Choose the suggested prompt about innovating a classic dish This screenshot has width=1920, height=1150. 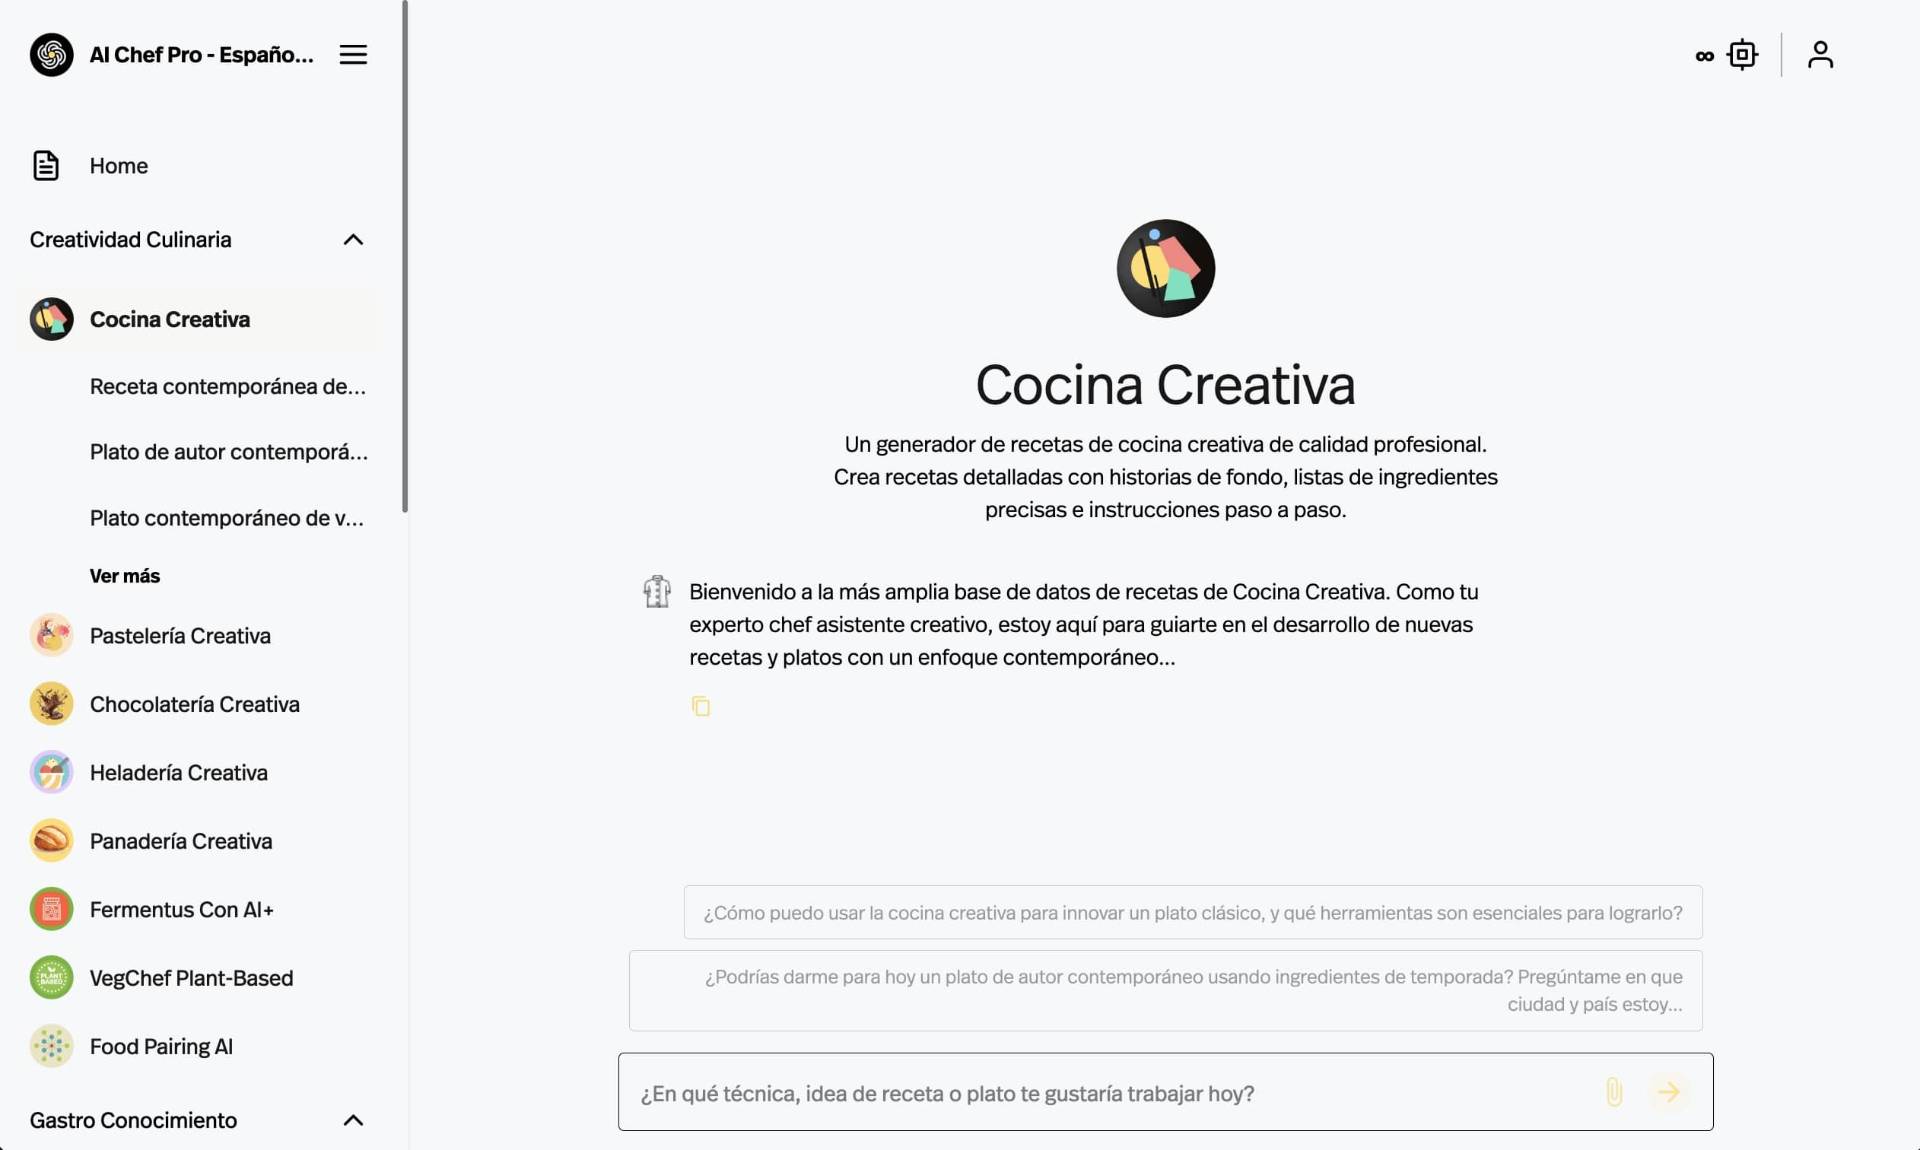click(1193, 912)
